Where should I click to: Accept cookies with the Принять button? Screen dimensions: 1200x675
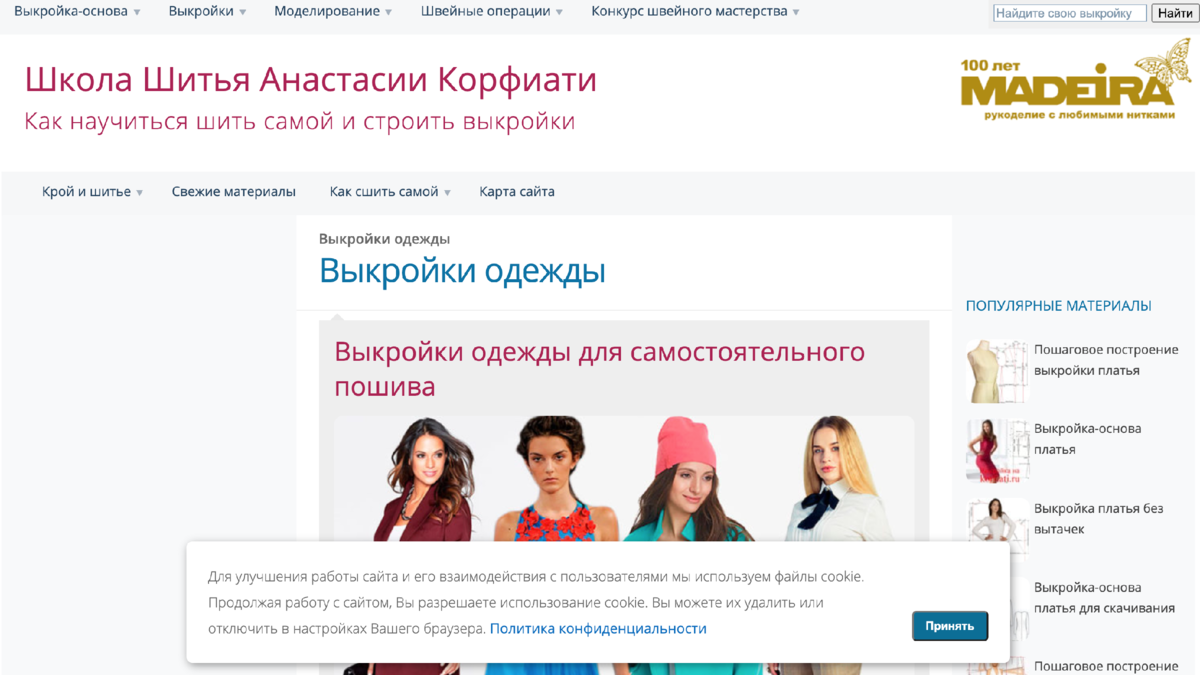(949, 625)
